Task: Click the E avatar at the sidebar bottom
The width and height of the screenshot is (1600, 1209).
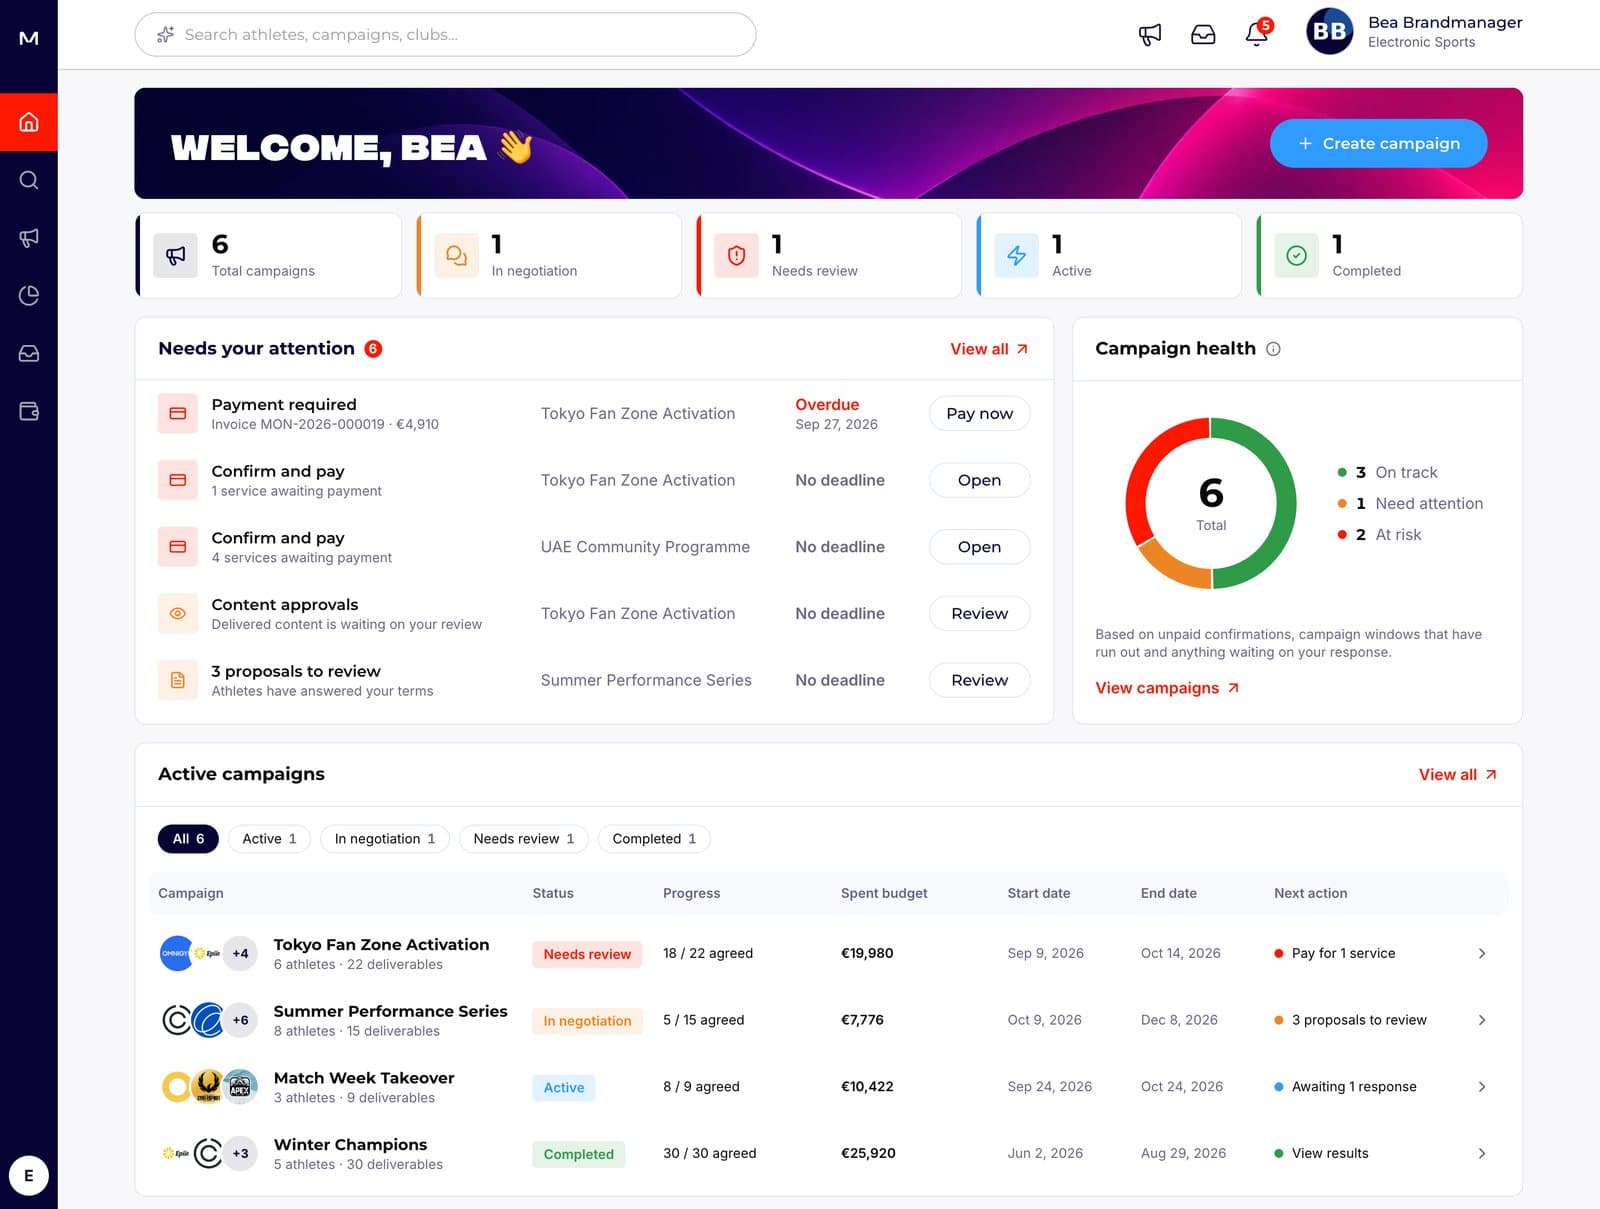Action: pos(29,1176)
